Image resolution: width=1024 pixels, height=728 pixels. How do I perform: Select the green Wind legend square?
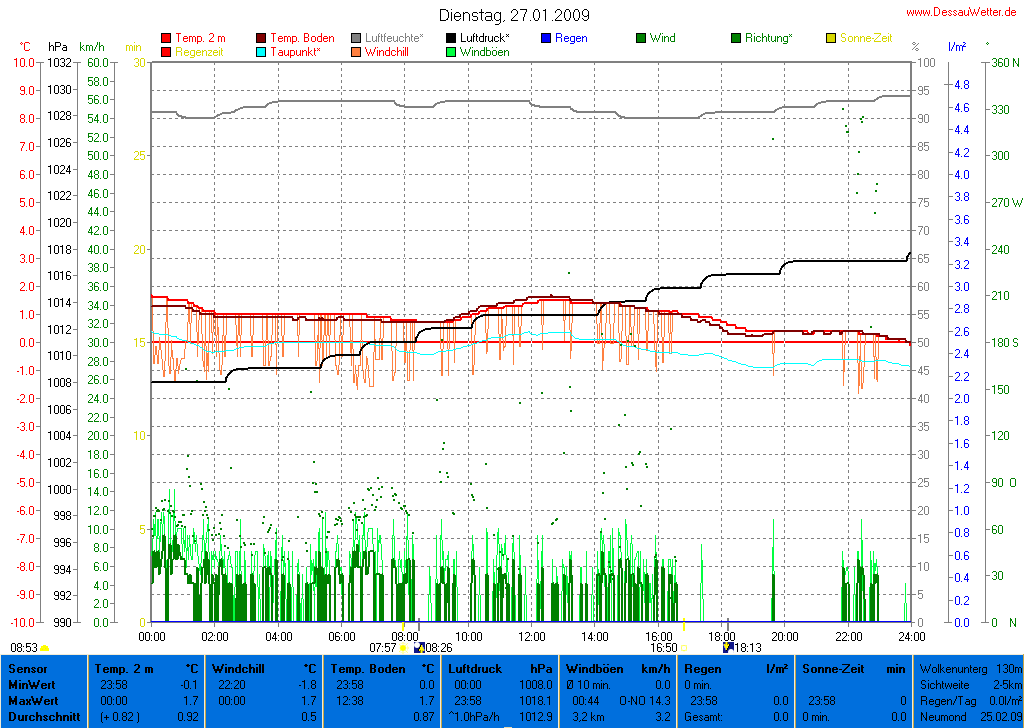tap(641, 38)
